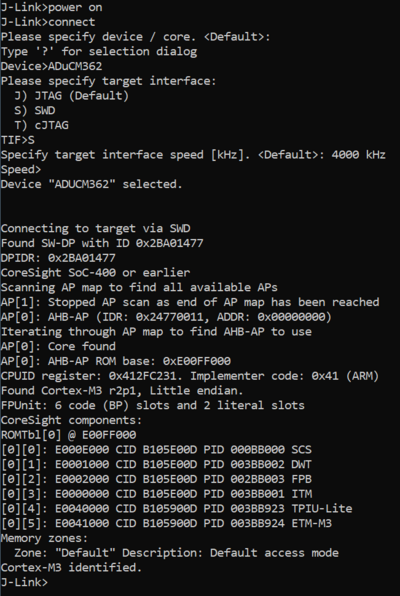The height and width of the screenshot is (596, 400).
Task: Click the 'Cortex-M3 identified.' message
Action: [71, 567]
